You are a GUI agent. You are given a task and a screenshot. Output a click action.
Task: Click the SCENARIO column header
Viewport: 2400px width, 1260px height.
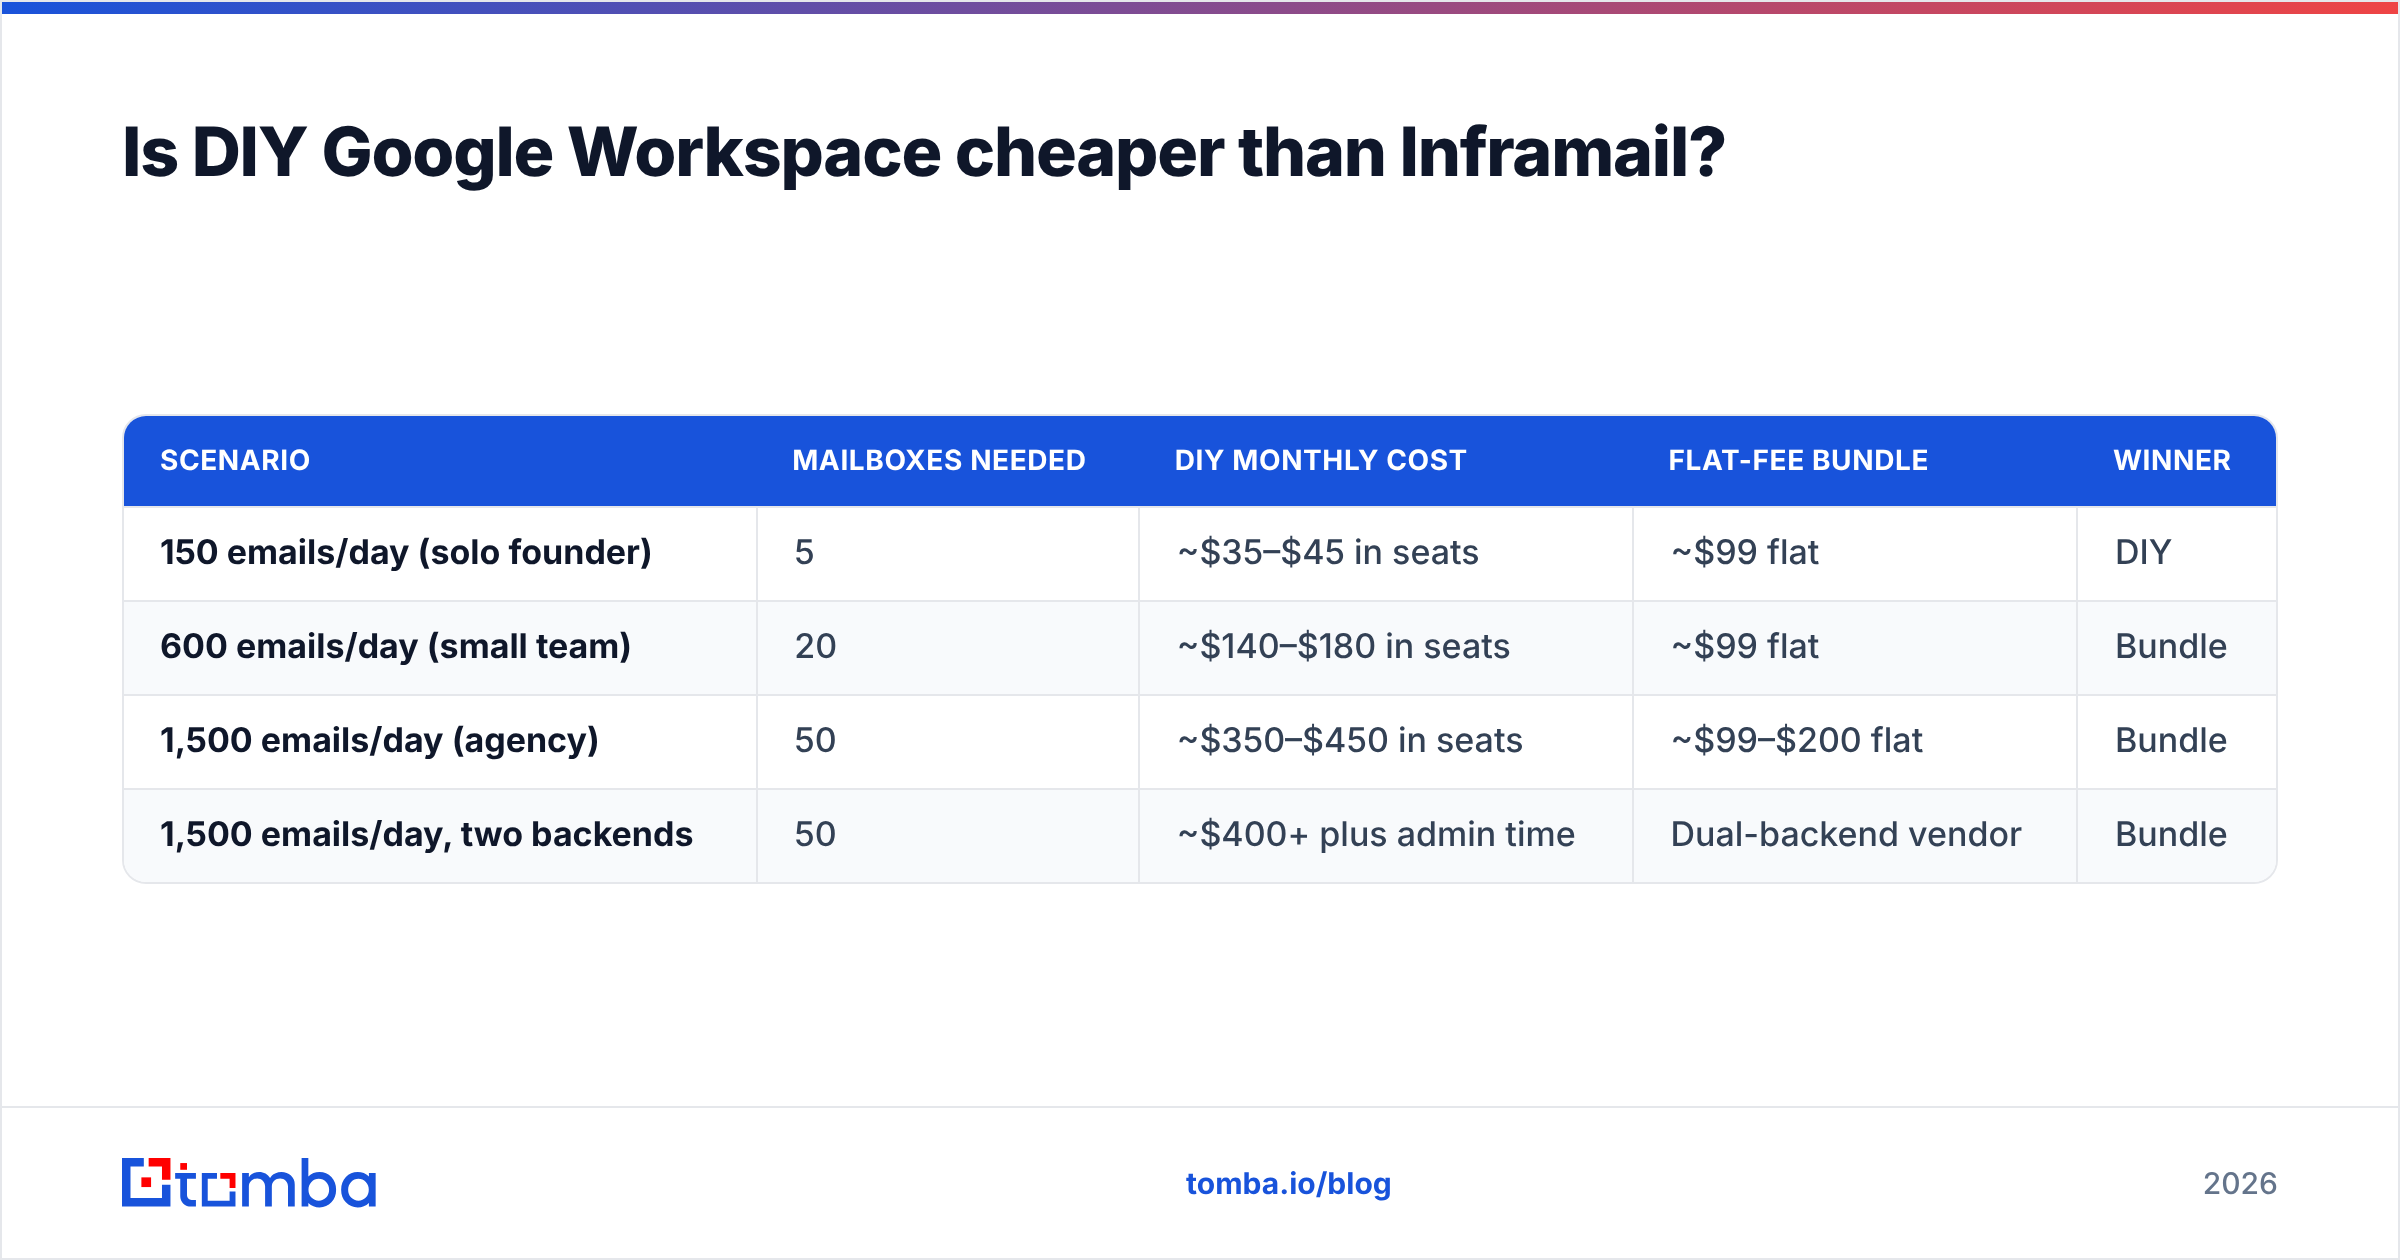pos(235,460)
